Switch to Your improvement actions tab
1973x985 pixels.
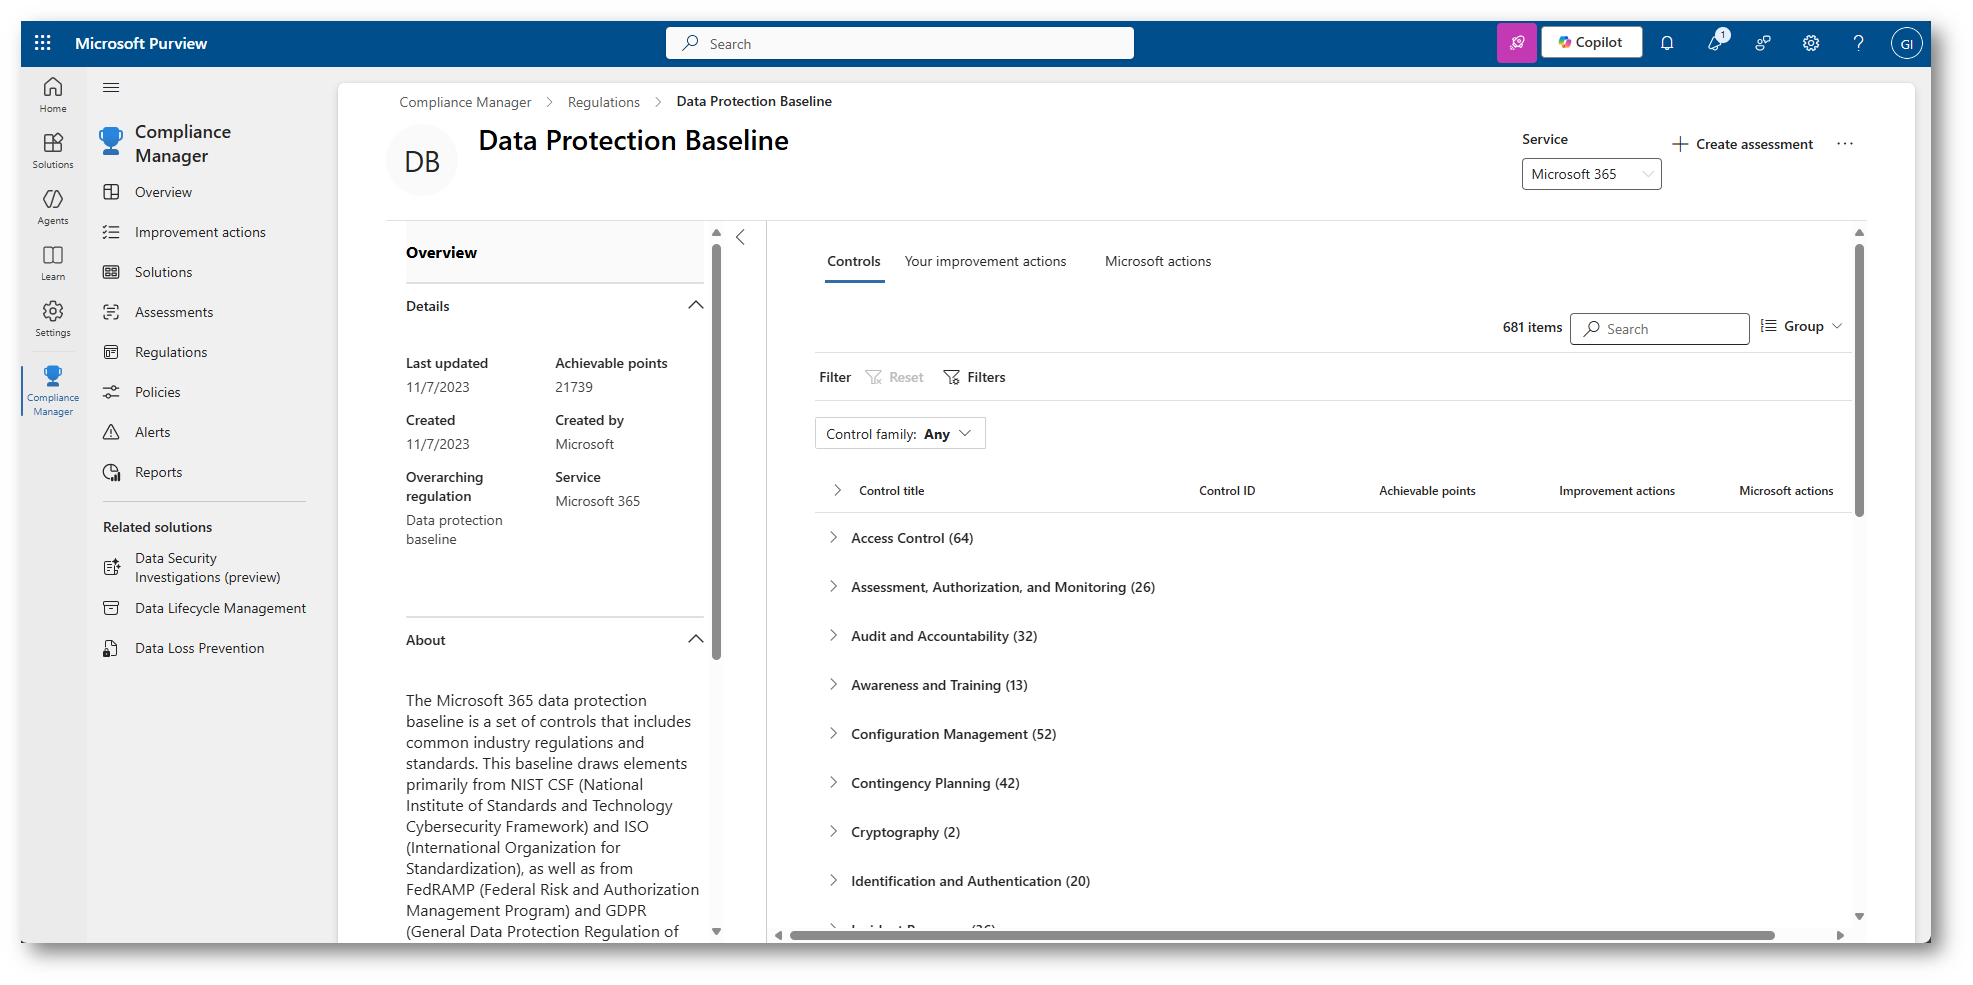coord(986,262)
